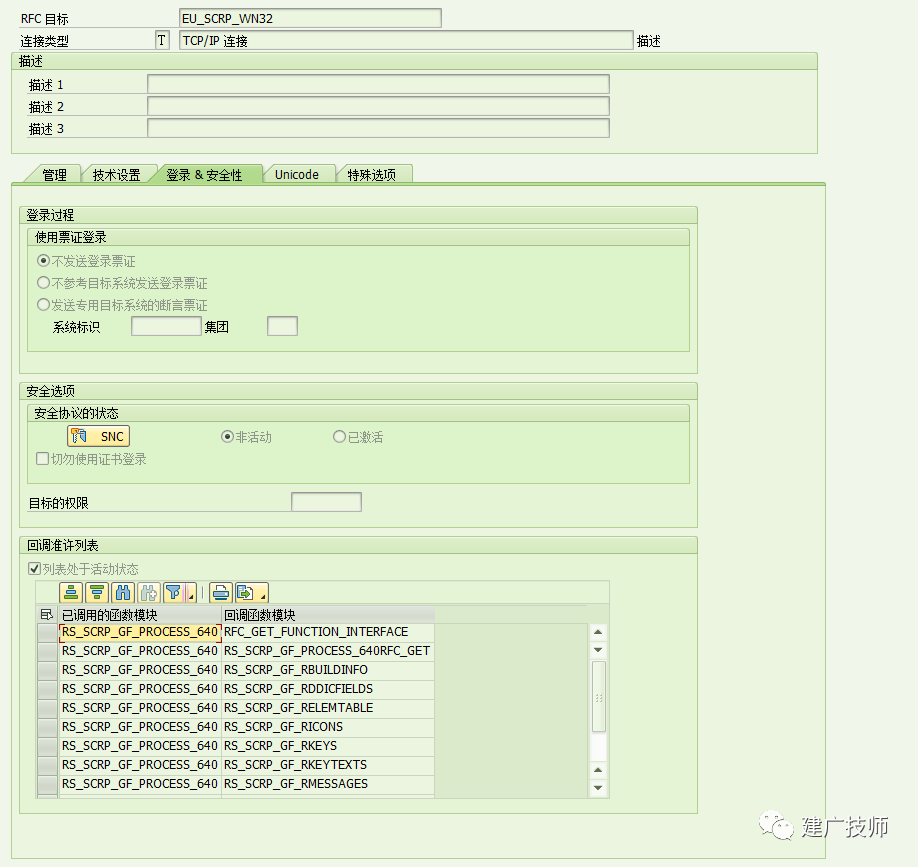Screen dimensions: 918x867
Task: Click the export icon in list toolbar
Action: click(x=246, y=593)
